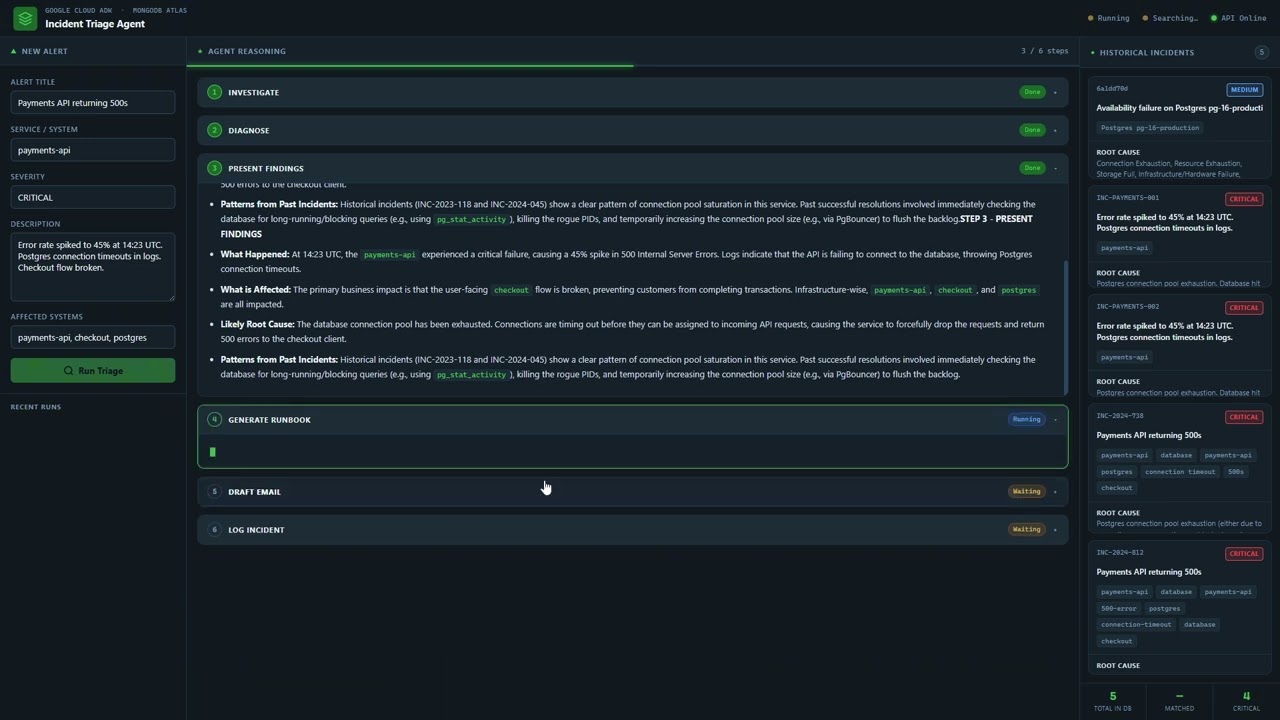
Task: Click the Service / System input field
Action: click(x=93, y=150)
